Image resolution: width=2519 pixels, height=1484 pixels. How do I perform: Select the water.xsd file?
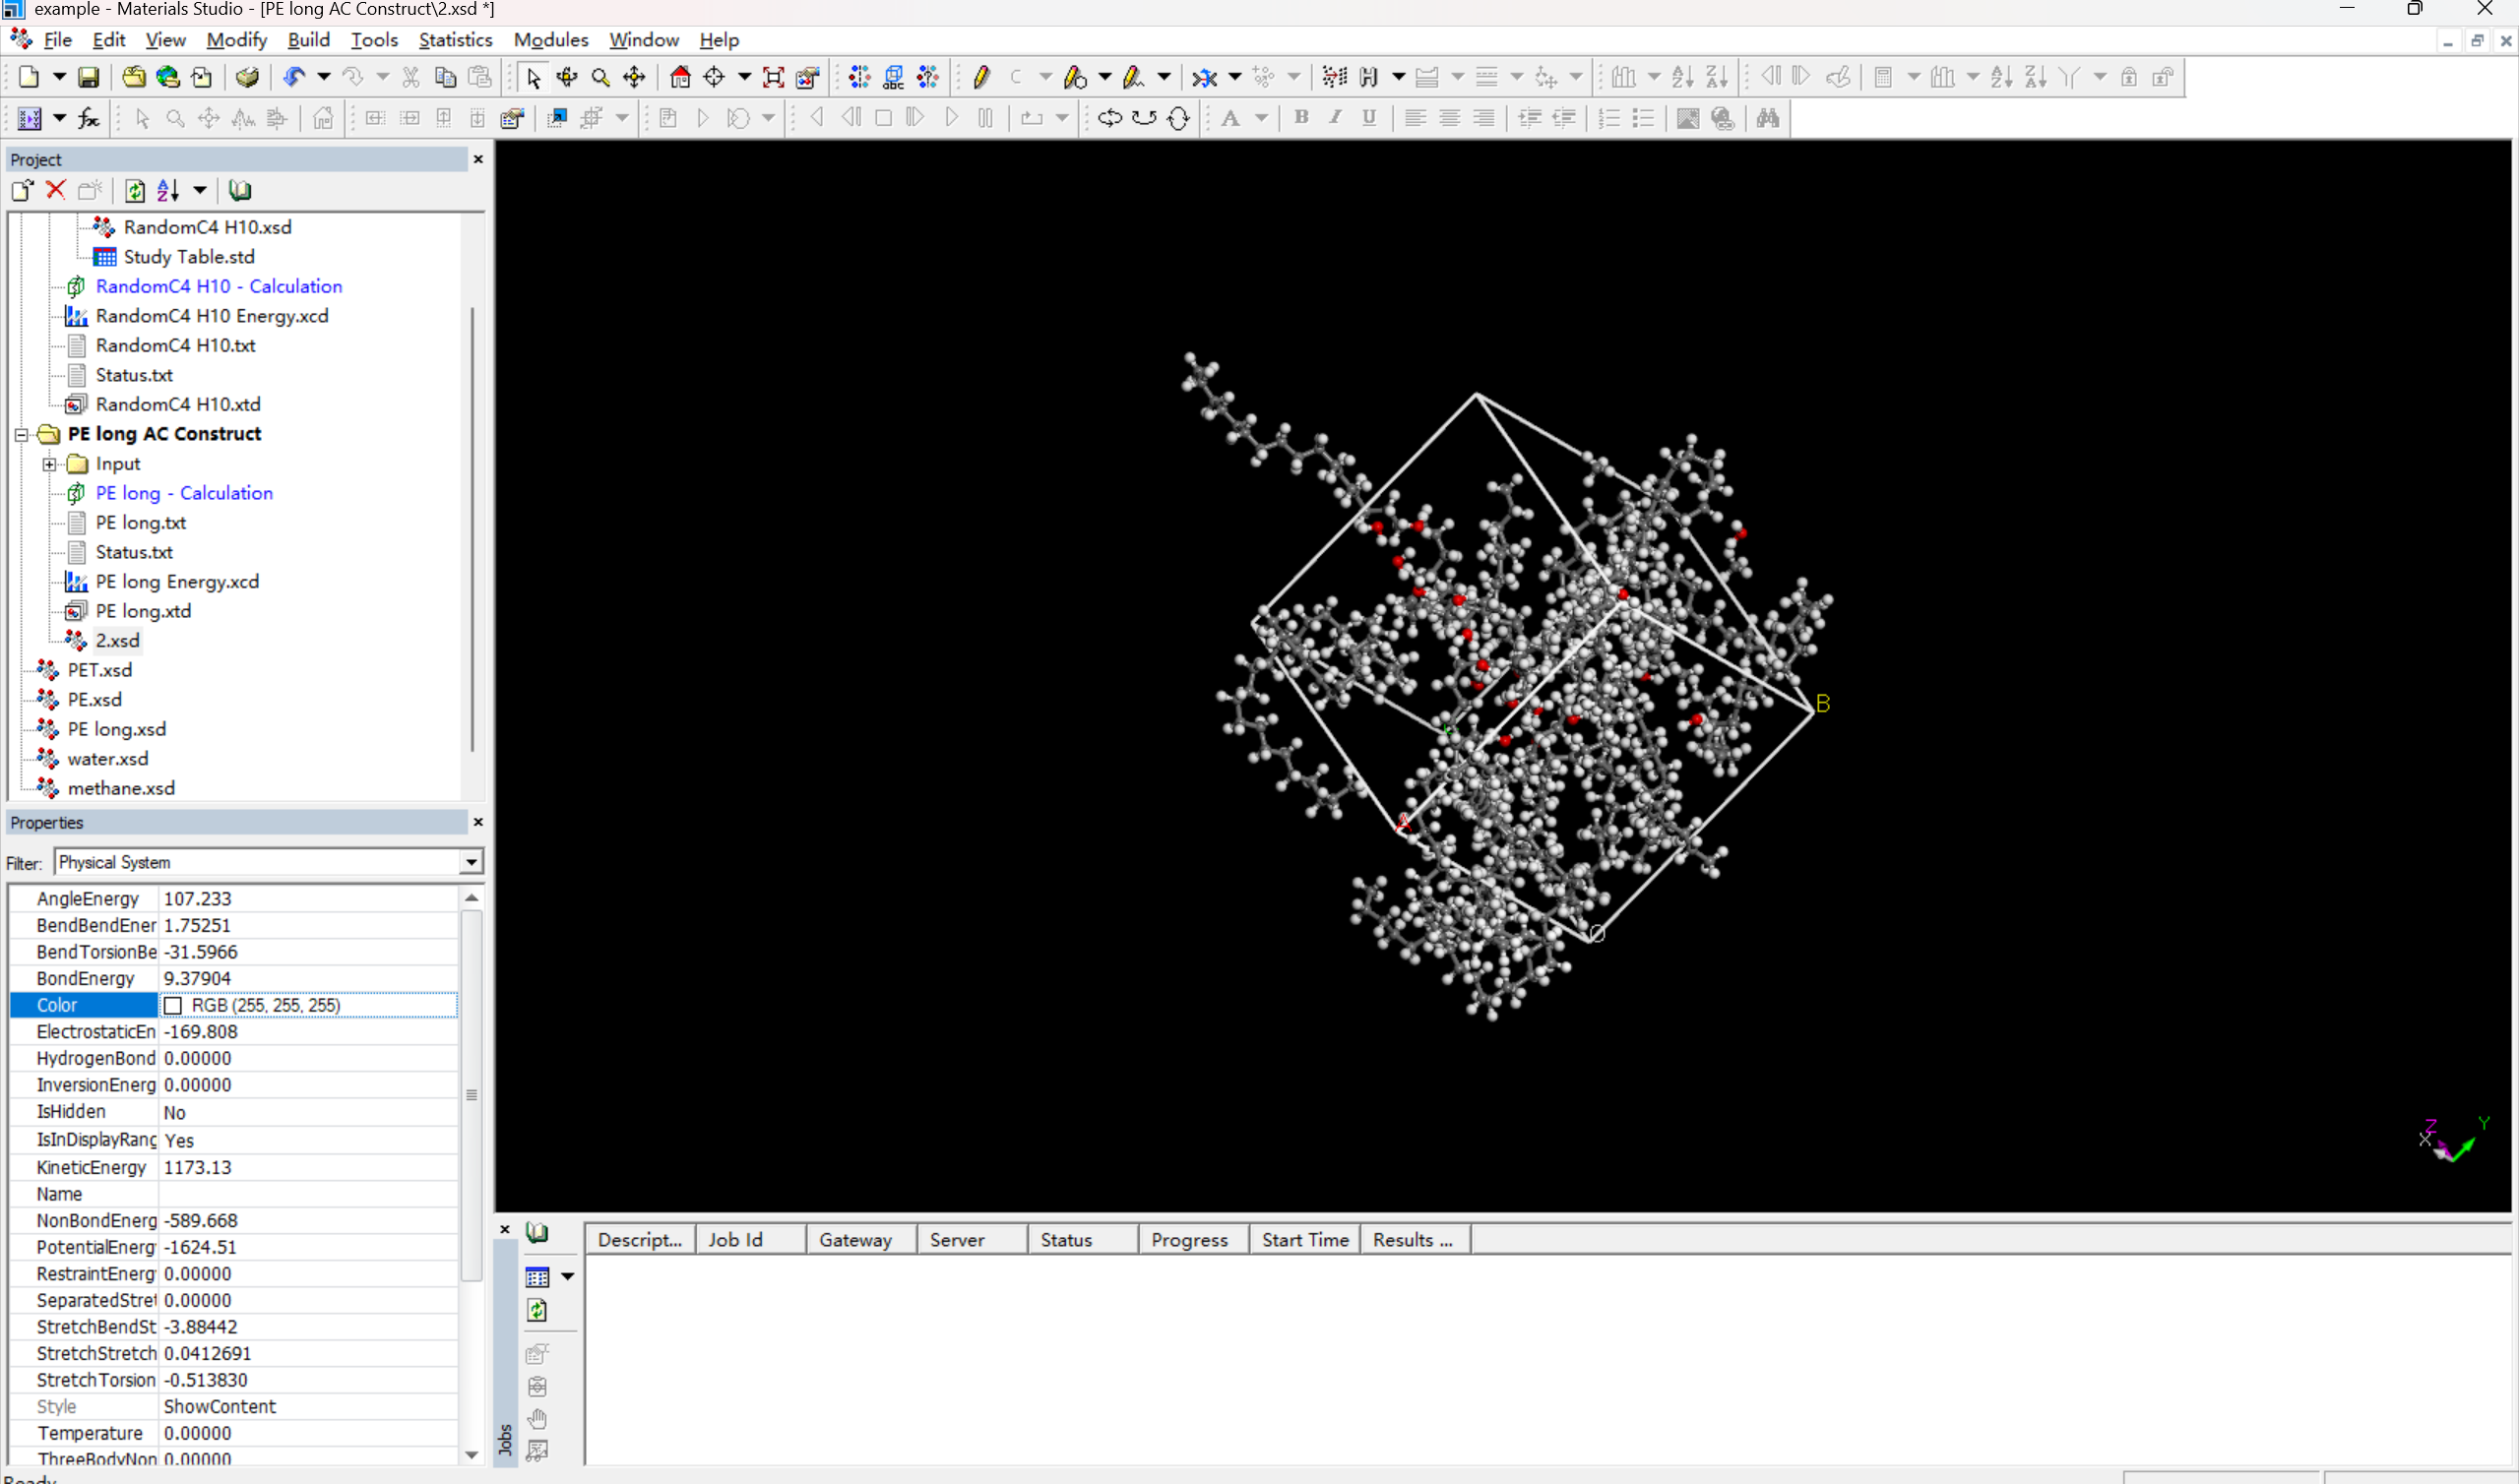coord(107,759)
